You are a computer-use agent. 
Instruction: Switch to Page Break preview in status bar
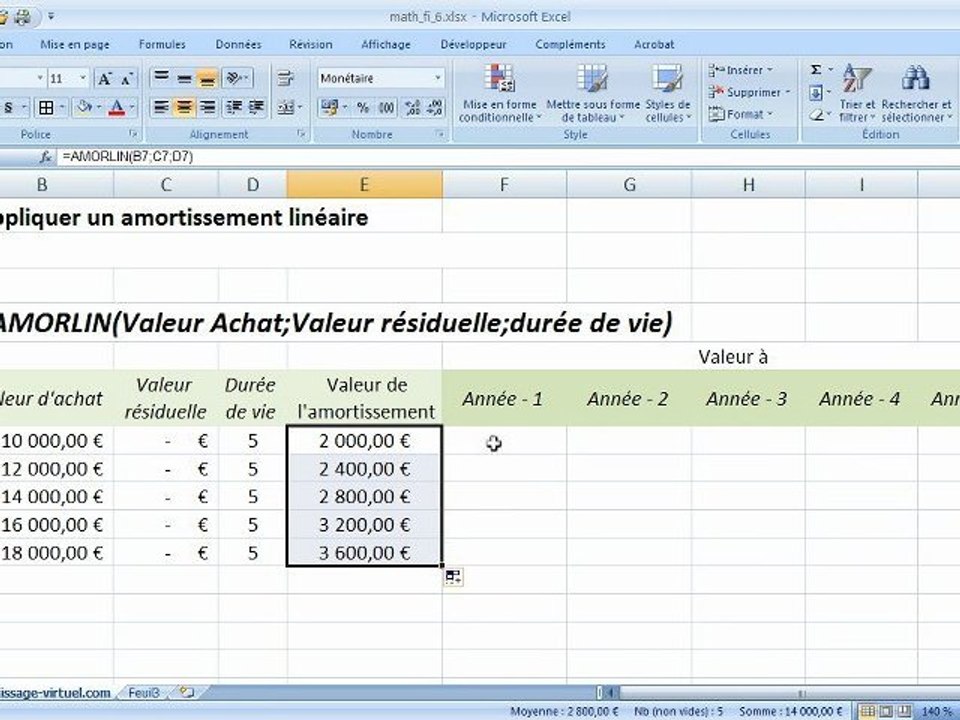tap(904, 711)
